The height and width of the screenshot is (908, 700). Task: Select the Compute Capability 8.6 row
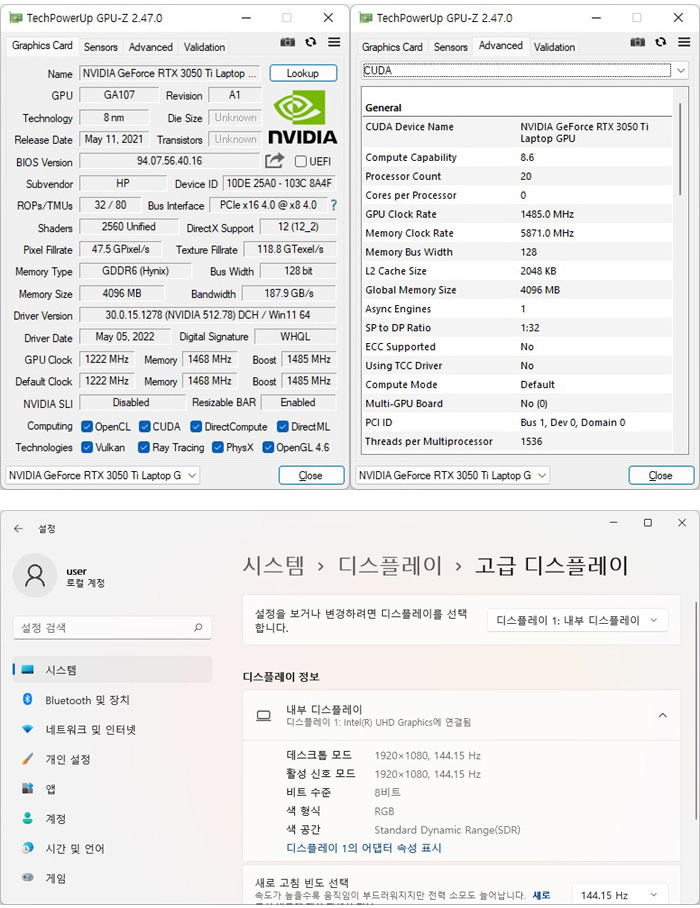[518, 157]
